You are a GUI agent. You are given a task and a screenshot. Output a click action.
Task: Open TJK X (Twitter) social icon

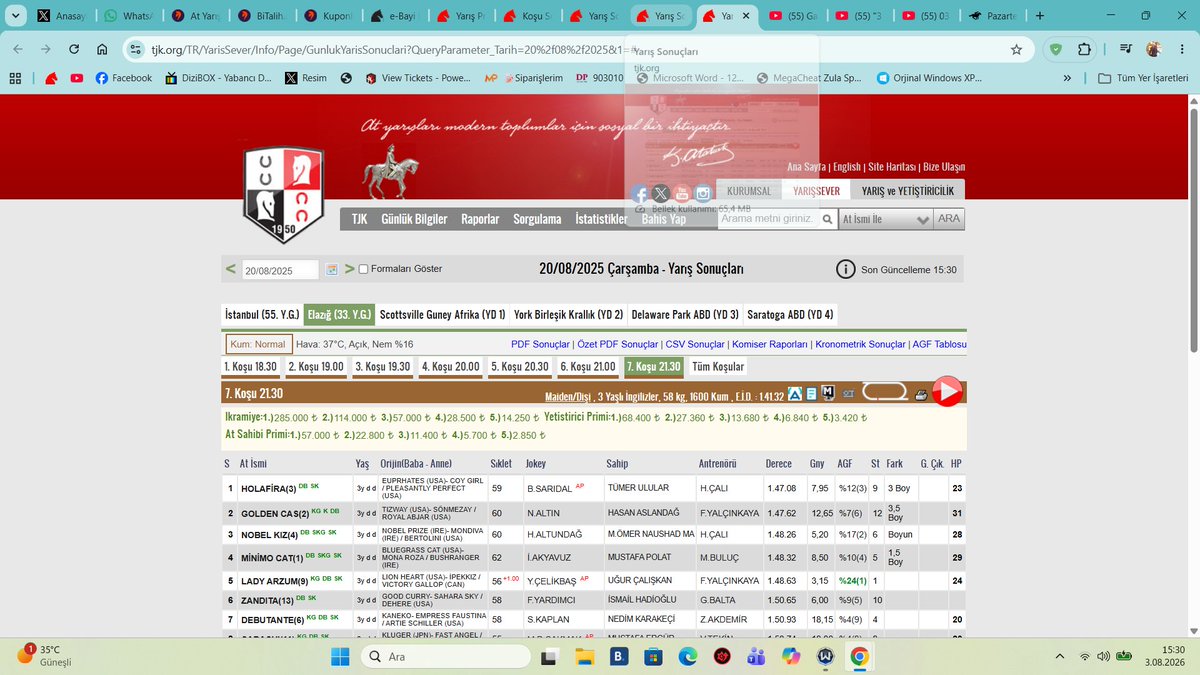[x=661, y=194]
